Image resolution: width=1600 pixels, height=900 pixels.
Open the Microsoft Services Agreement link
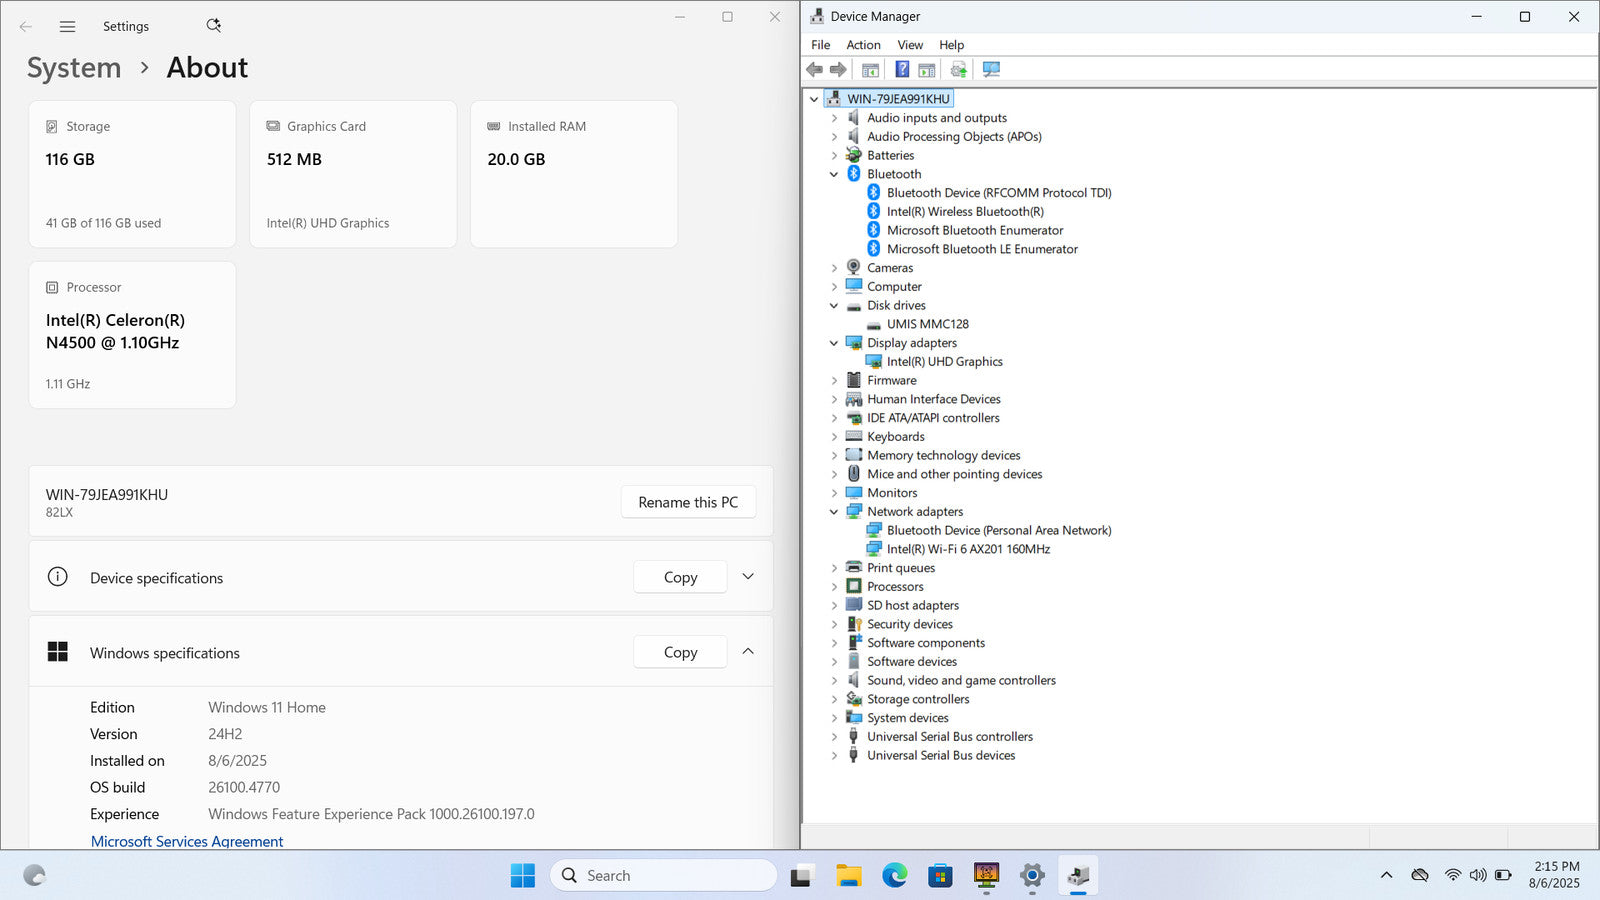pos(187,841)
